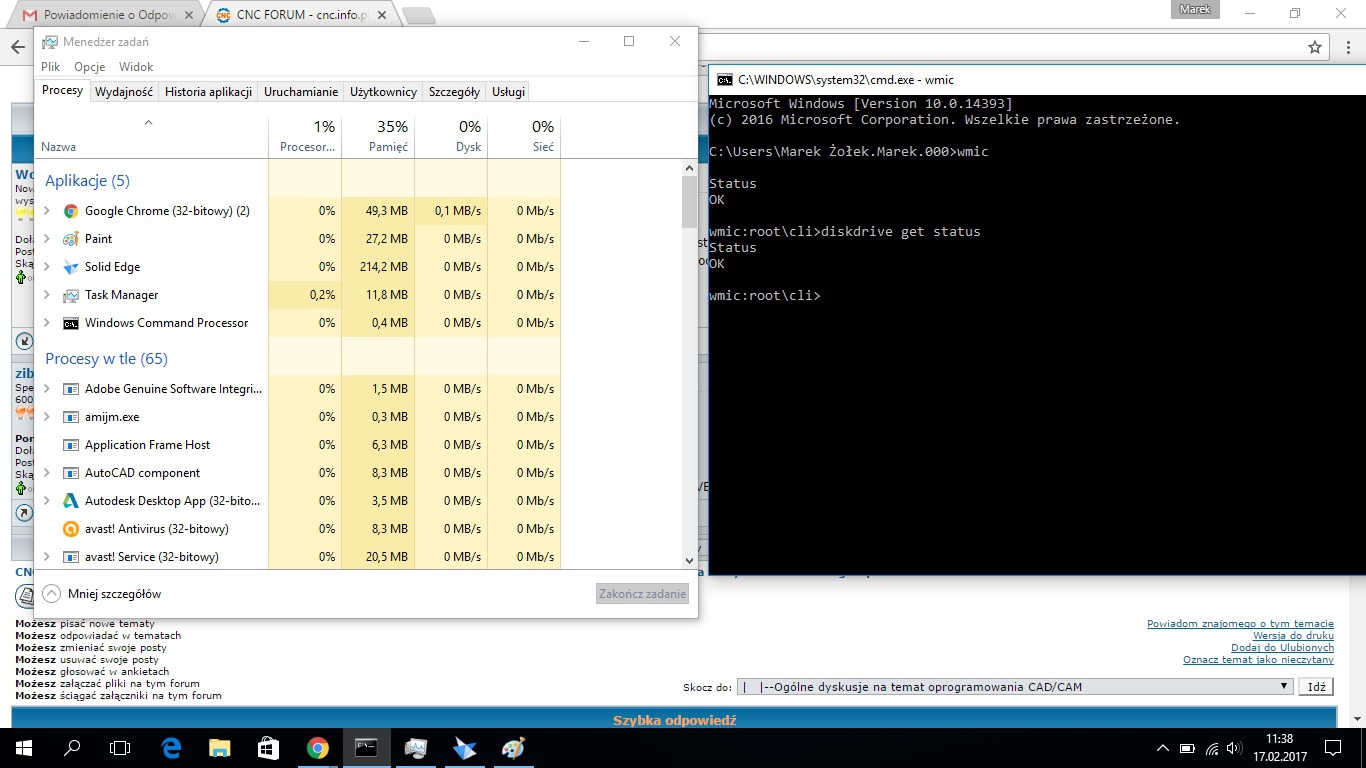The width and height of the screenshot is (1366, 768).
Task: Click the Windows Command Processor row icon
Action: [71, 323]
